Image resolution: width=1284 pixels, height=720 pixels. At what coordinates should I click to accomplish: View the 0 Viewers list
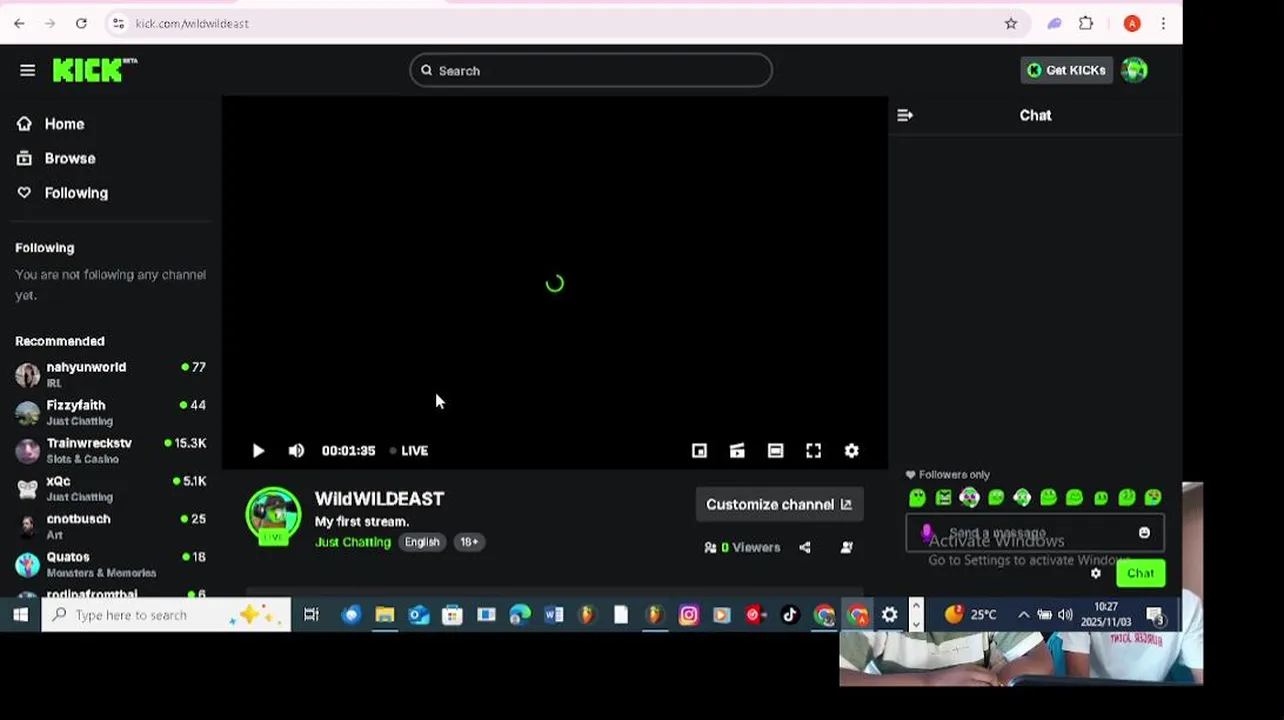point(742,547)
